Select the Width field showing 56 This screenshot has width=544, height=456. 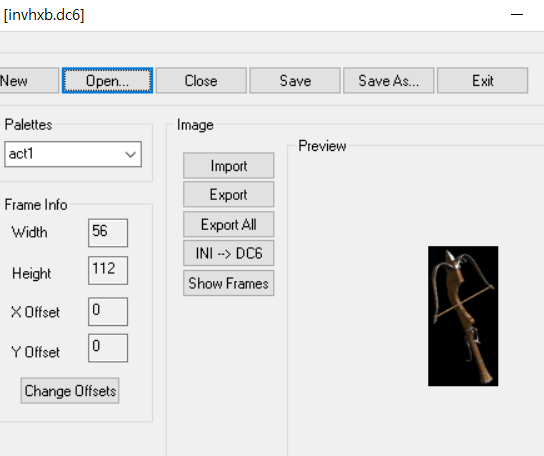[108, 233]
